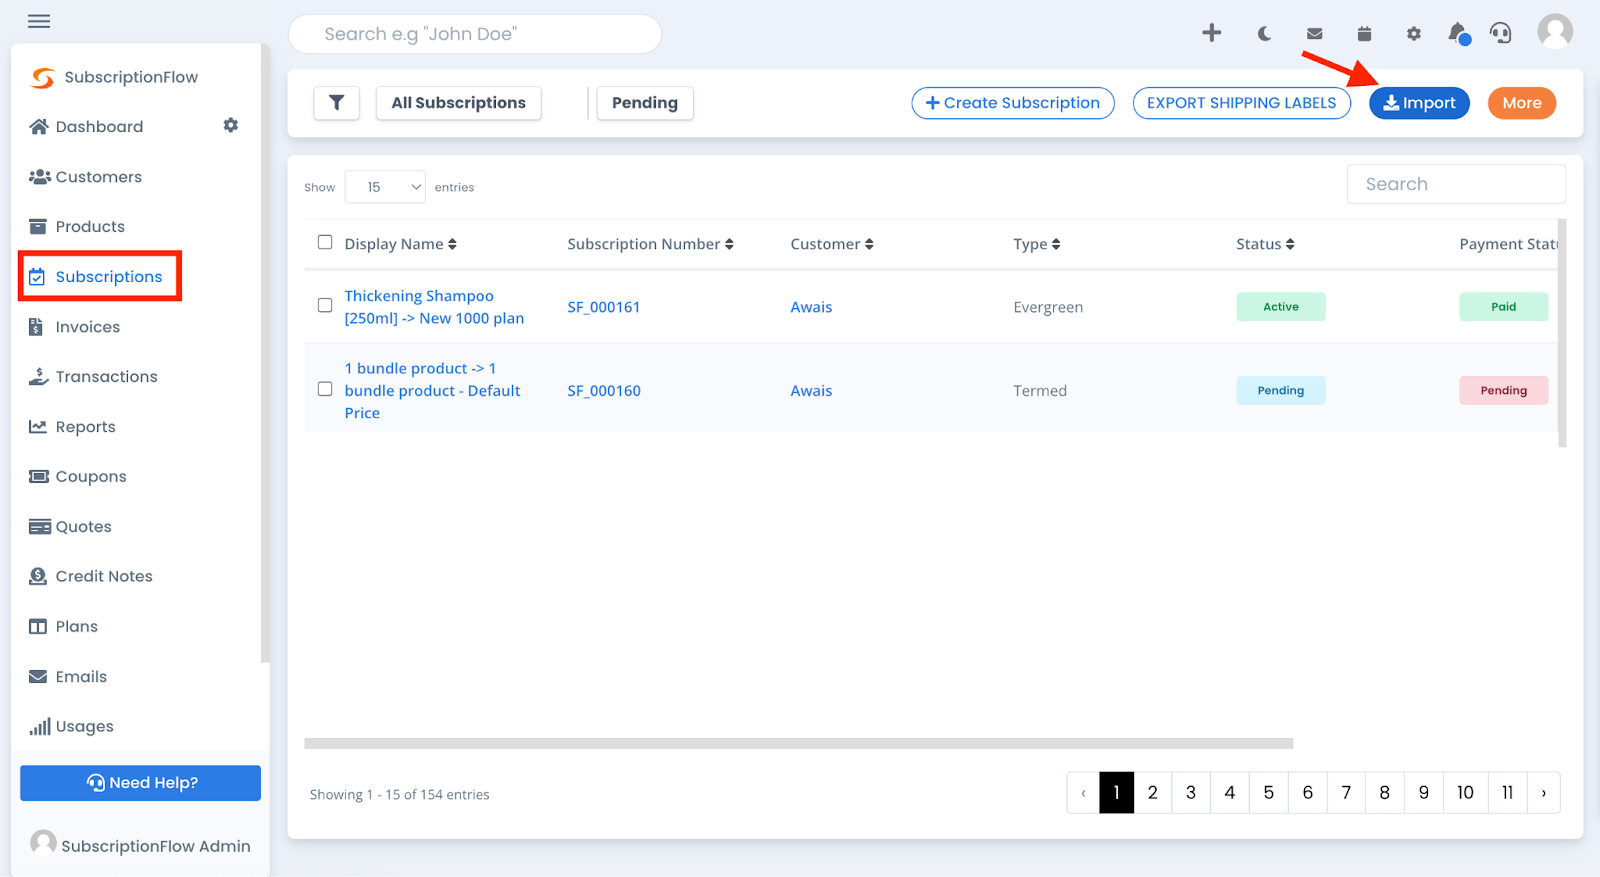Open subscription number SF_000161
Viewport: 1600px width, 877px height.
[x=604, y=307]
